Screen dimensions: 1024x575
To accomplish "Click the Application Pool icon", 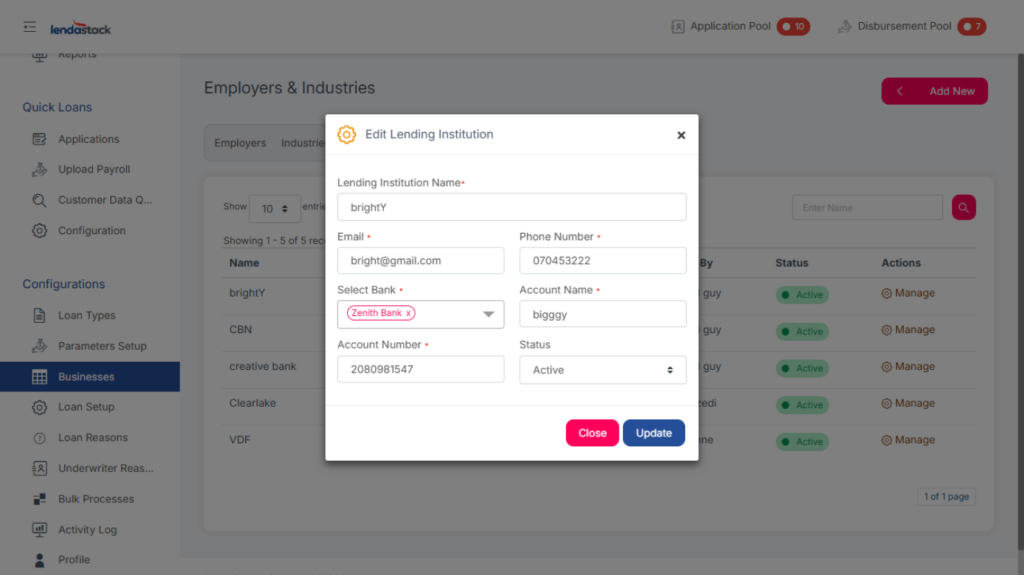I will click(x=678, y=26).
